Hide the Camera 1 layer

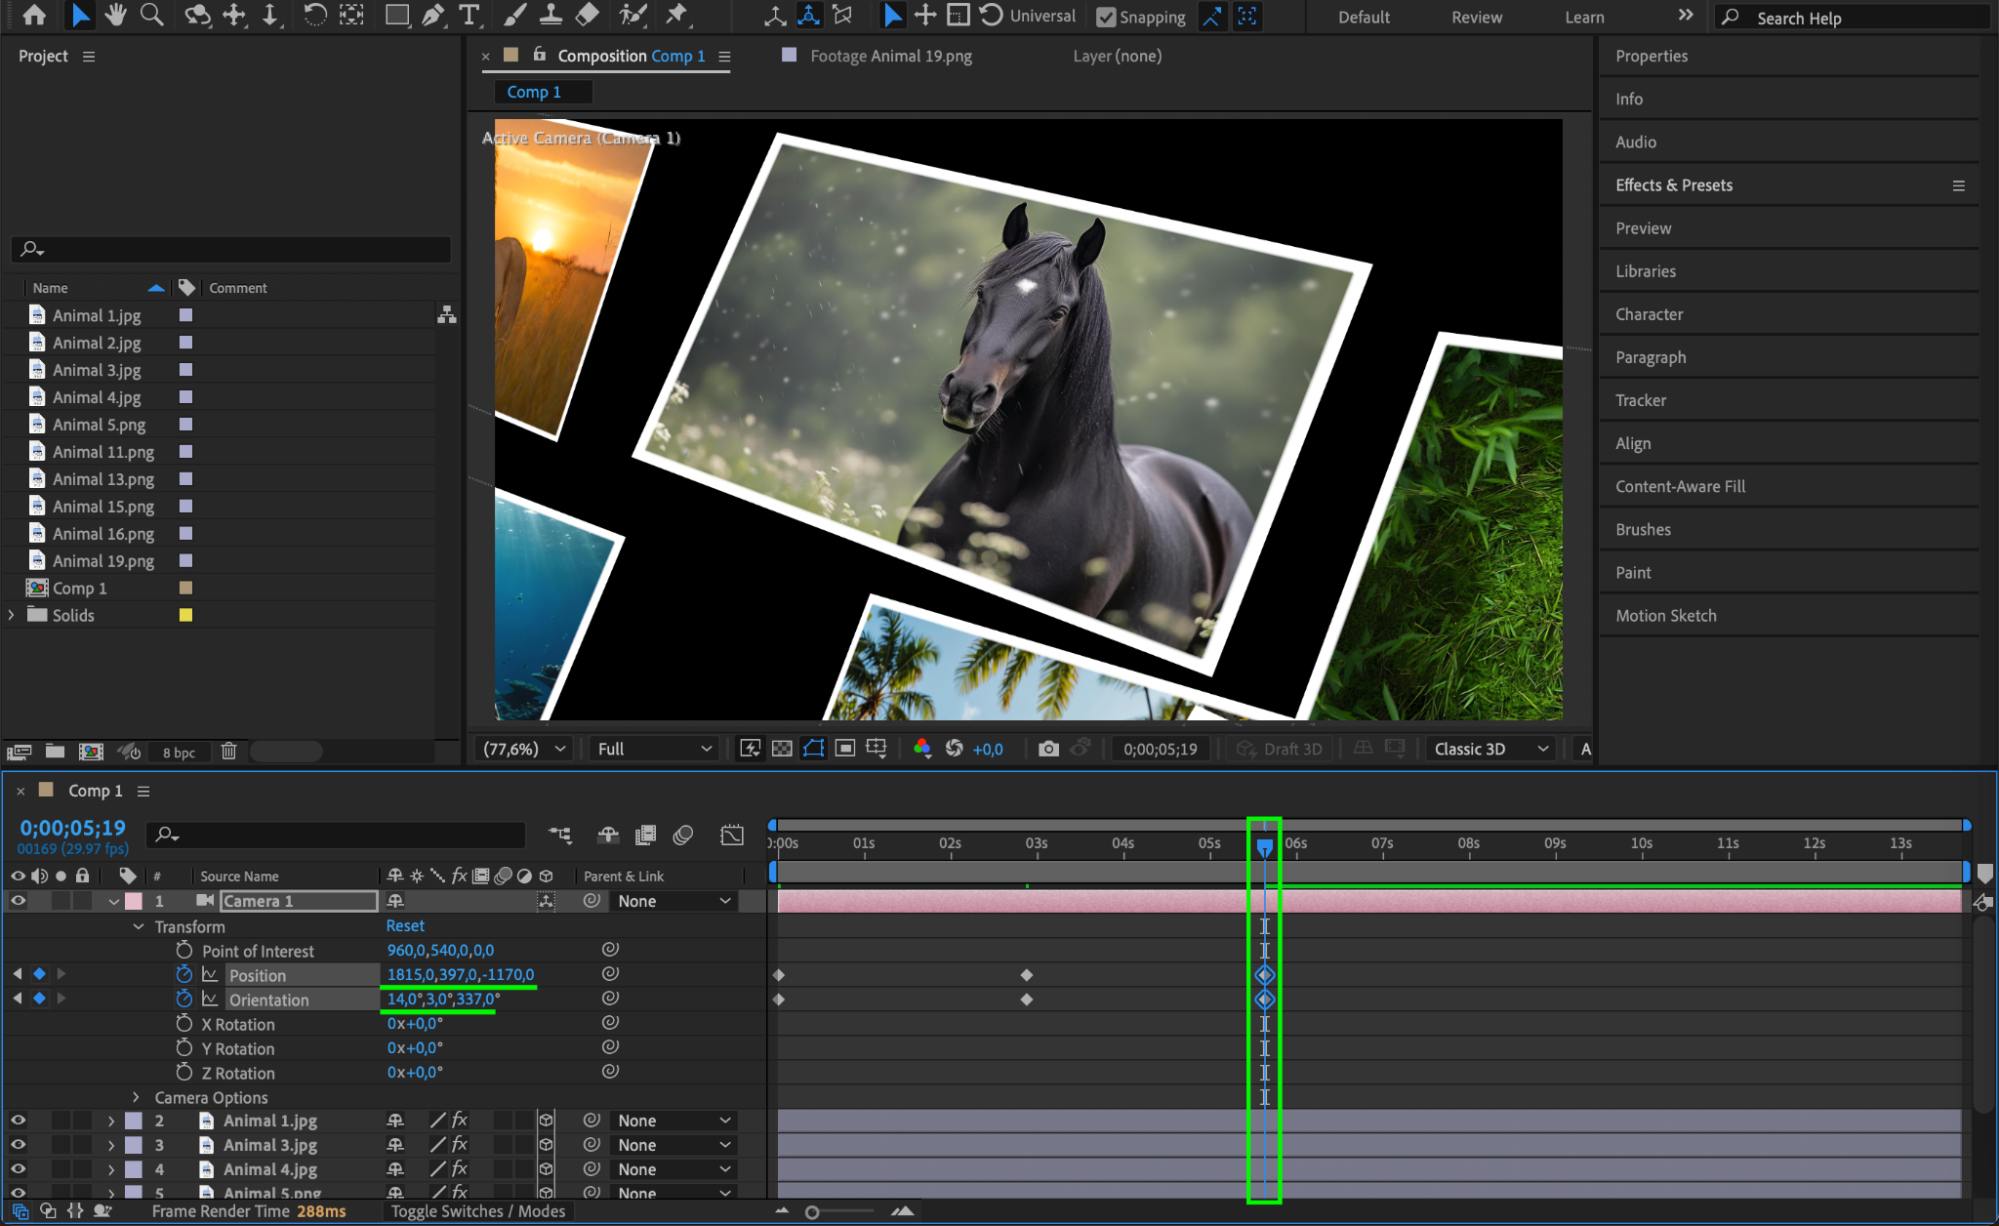pyautogui.click(x=18, y=901)
